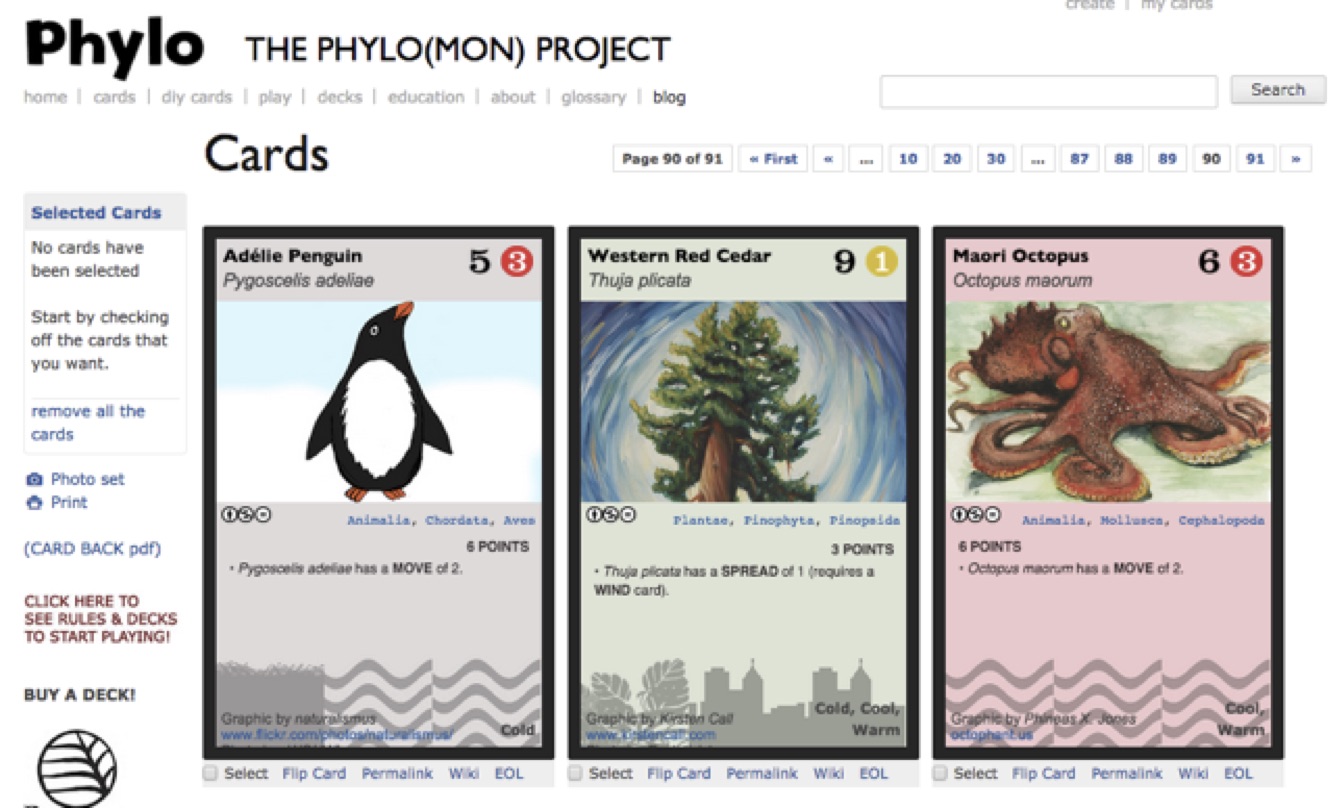The width and height of the screenshot is (1339, 808).
Task: Click the Western Red Cedar tree painting
Action: pos(743,401)
